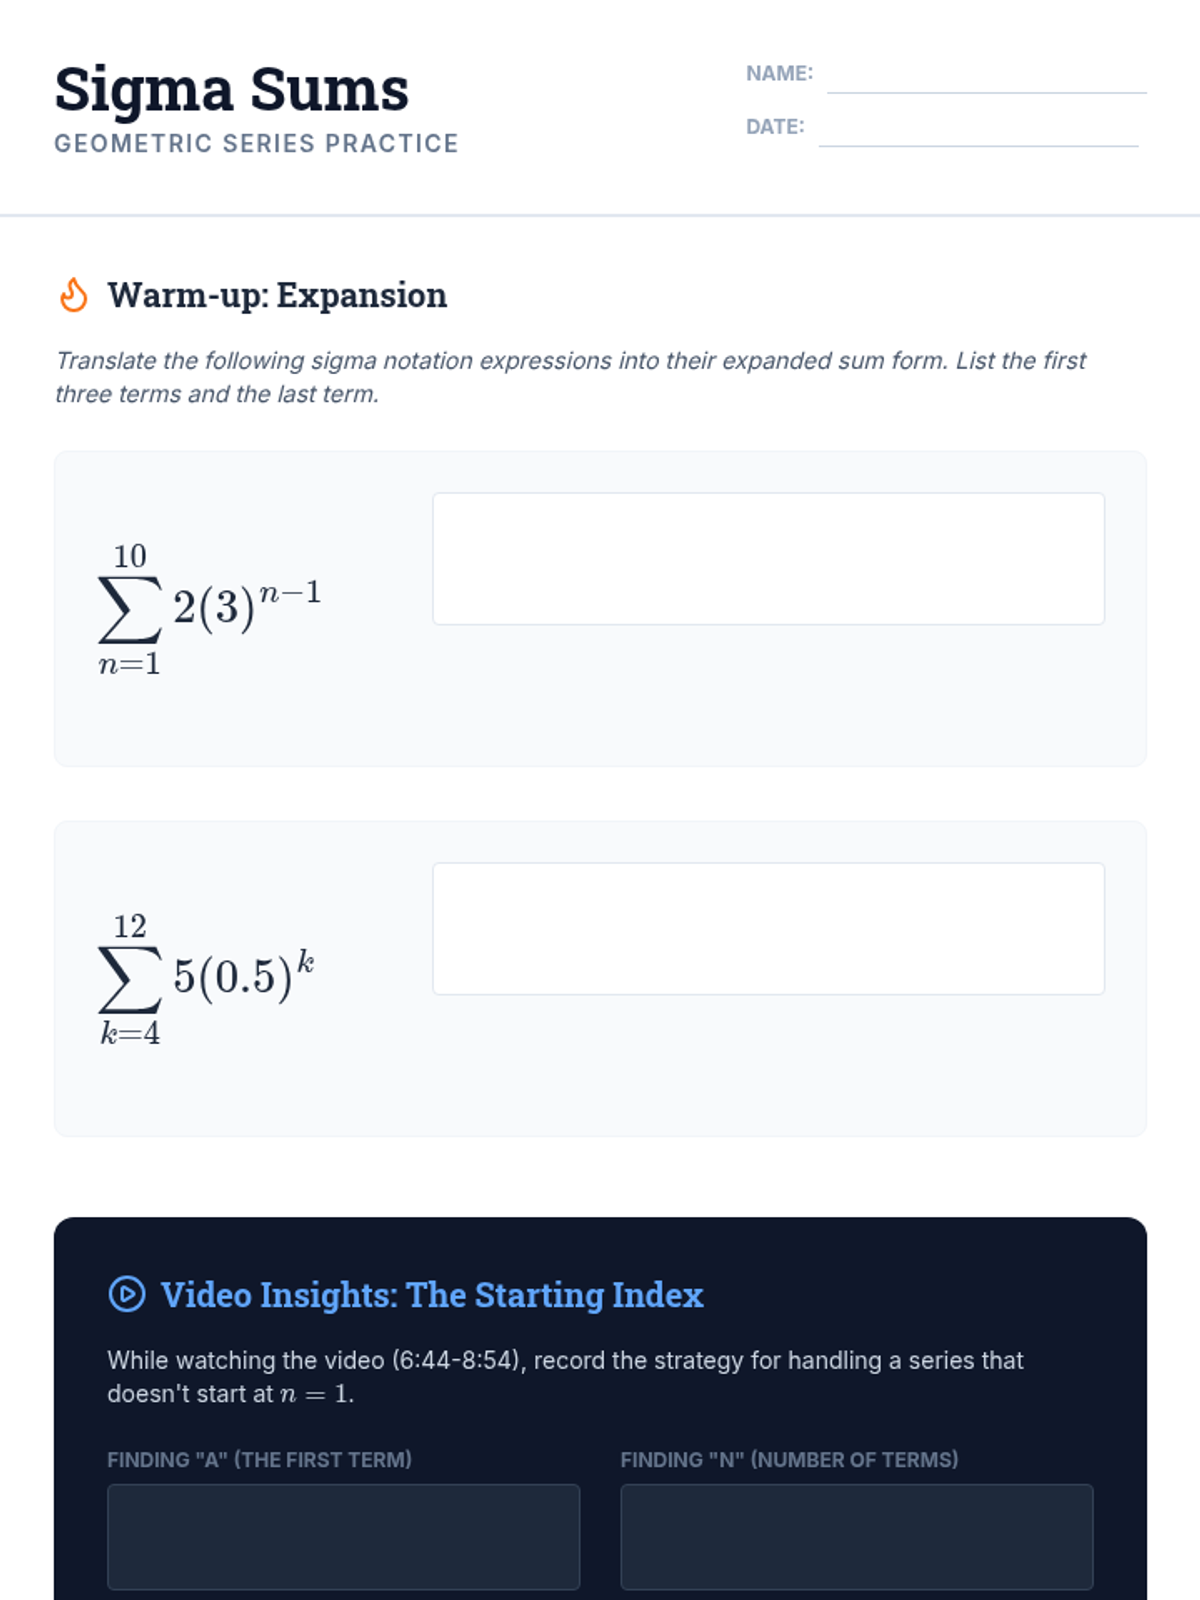The width and height of the screenshot is (1200, 1600).
Task: Click the NAME: label
Action: pos(779,73)
